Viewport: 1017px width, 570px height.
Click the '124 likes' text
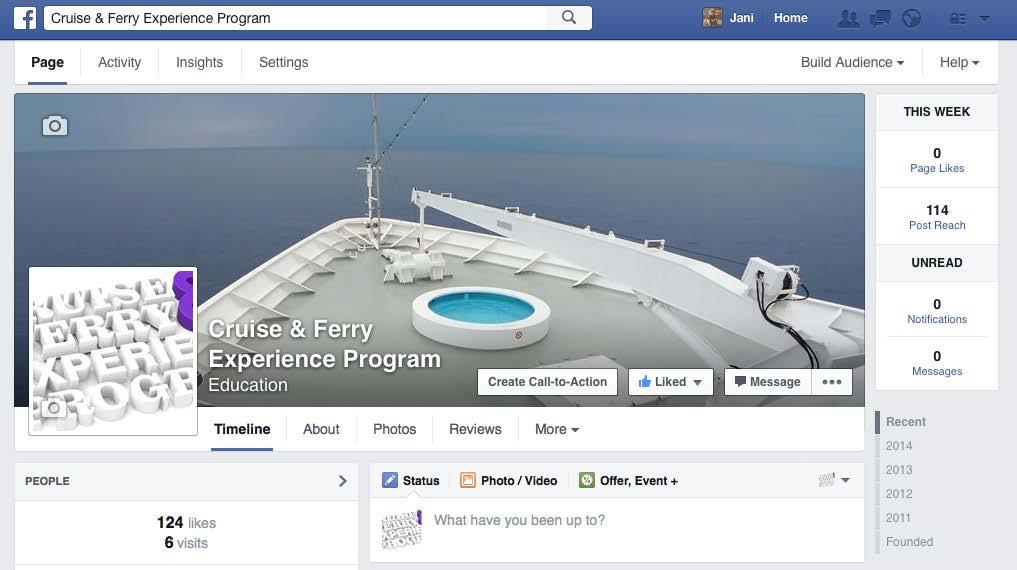186,523
